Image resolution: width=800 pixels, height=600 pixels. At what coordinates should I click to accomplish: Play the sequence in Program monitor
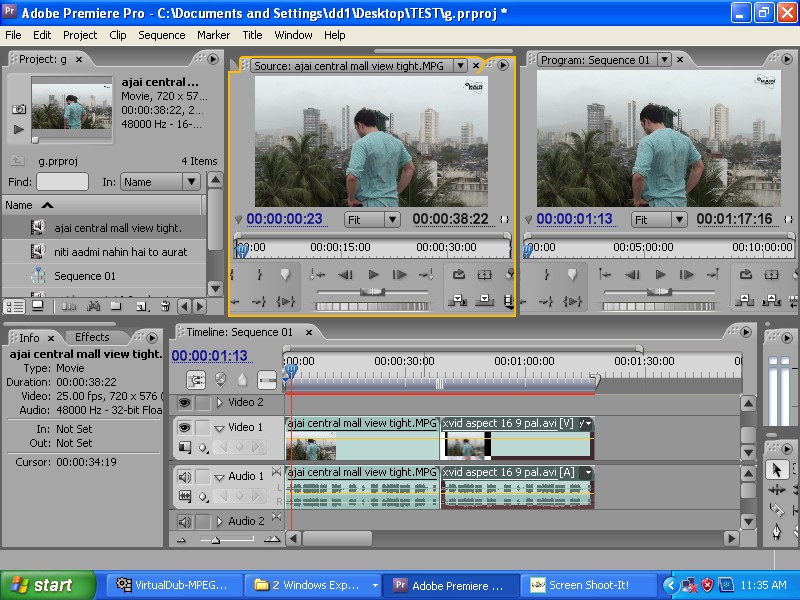[661, 275]
